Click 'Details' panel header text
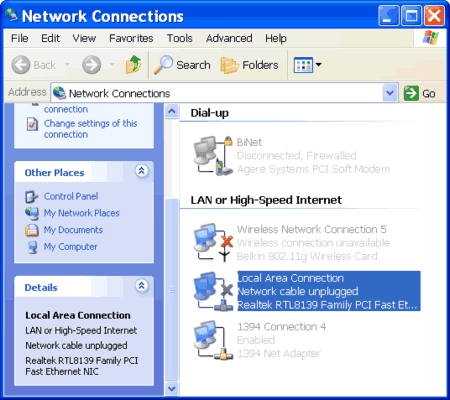Screen dimensions: 450x400 (x=41, y=288)
